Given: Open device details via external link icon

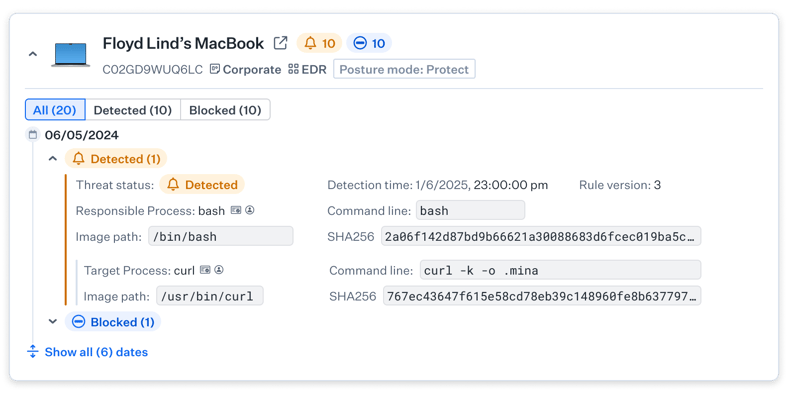Looking at the screenshot, I should (280, 43).
